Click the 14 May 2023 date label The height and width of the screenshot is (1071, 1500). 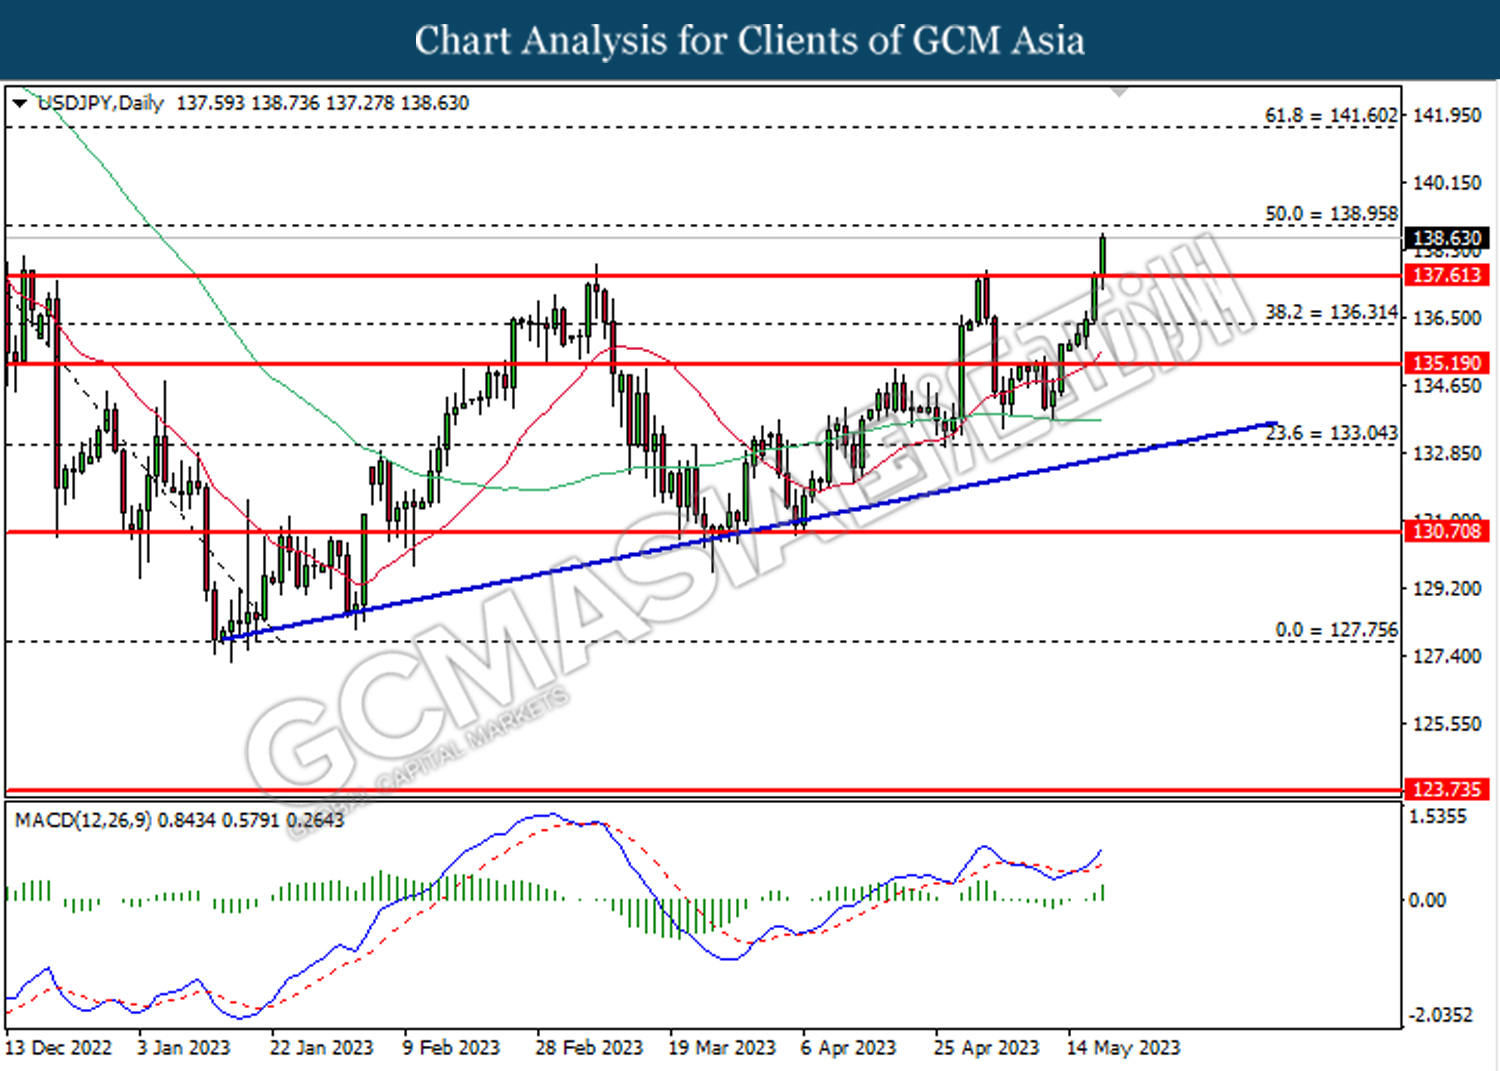(x=1123, y=1048)
